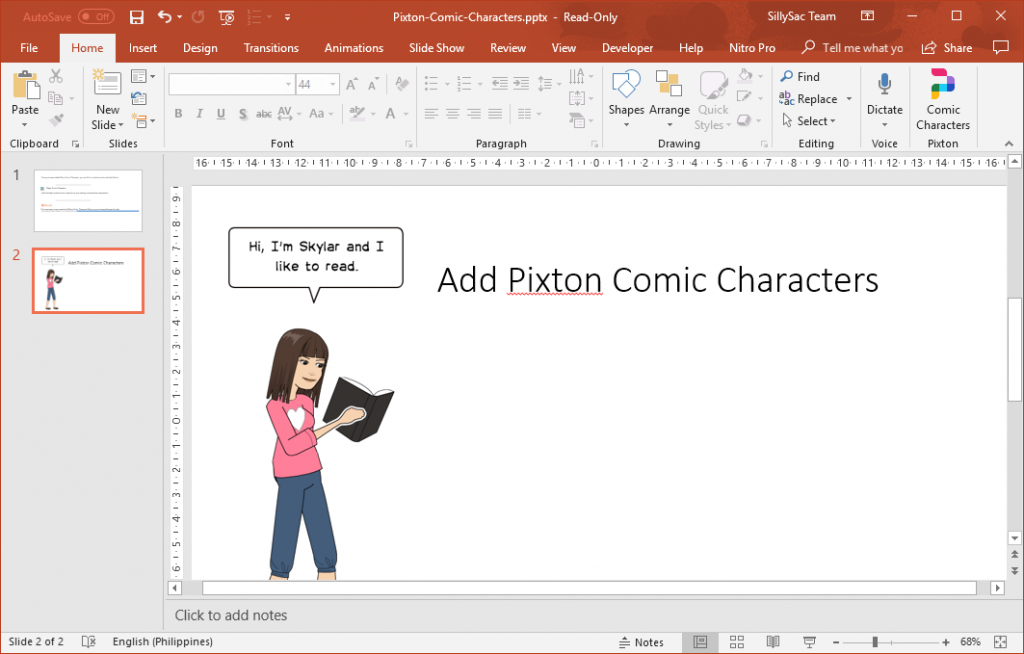Switch to the Insert tab

[x=142, y=47]
